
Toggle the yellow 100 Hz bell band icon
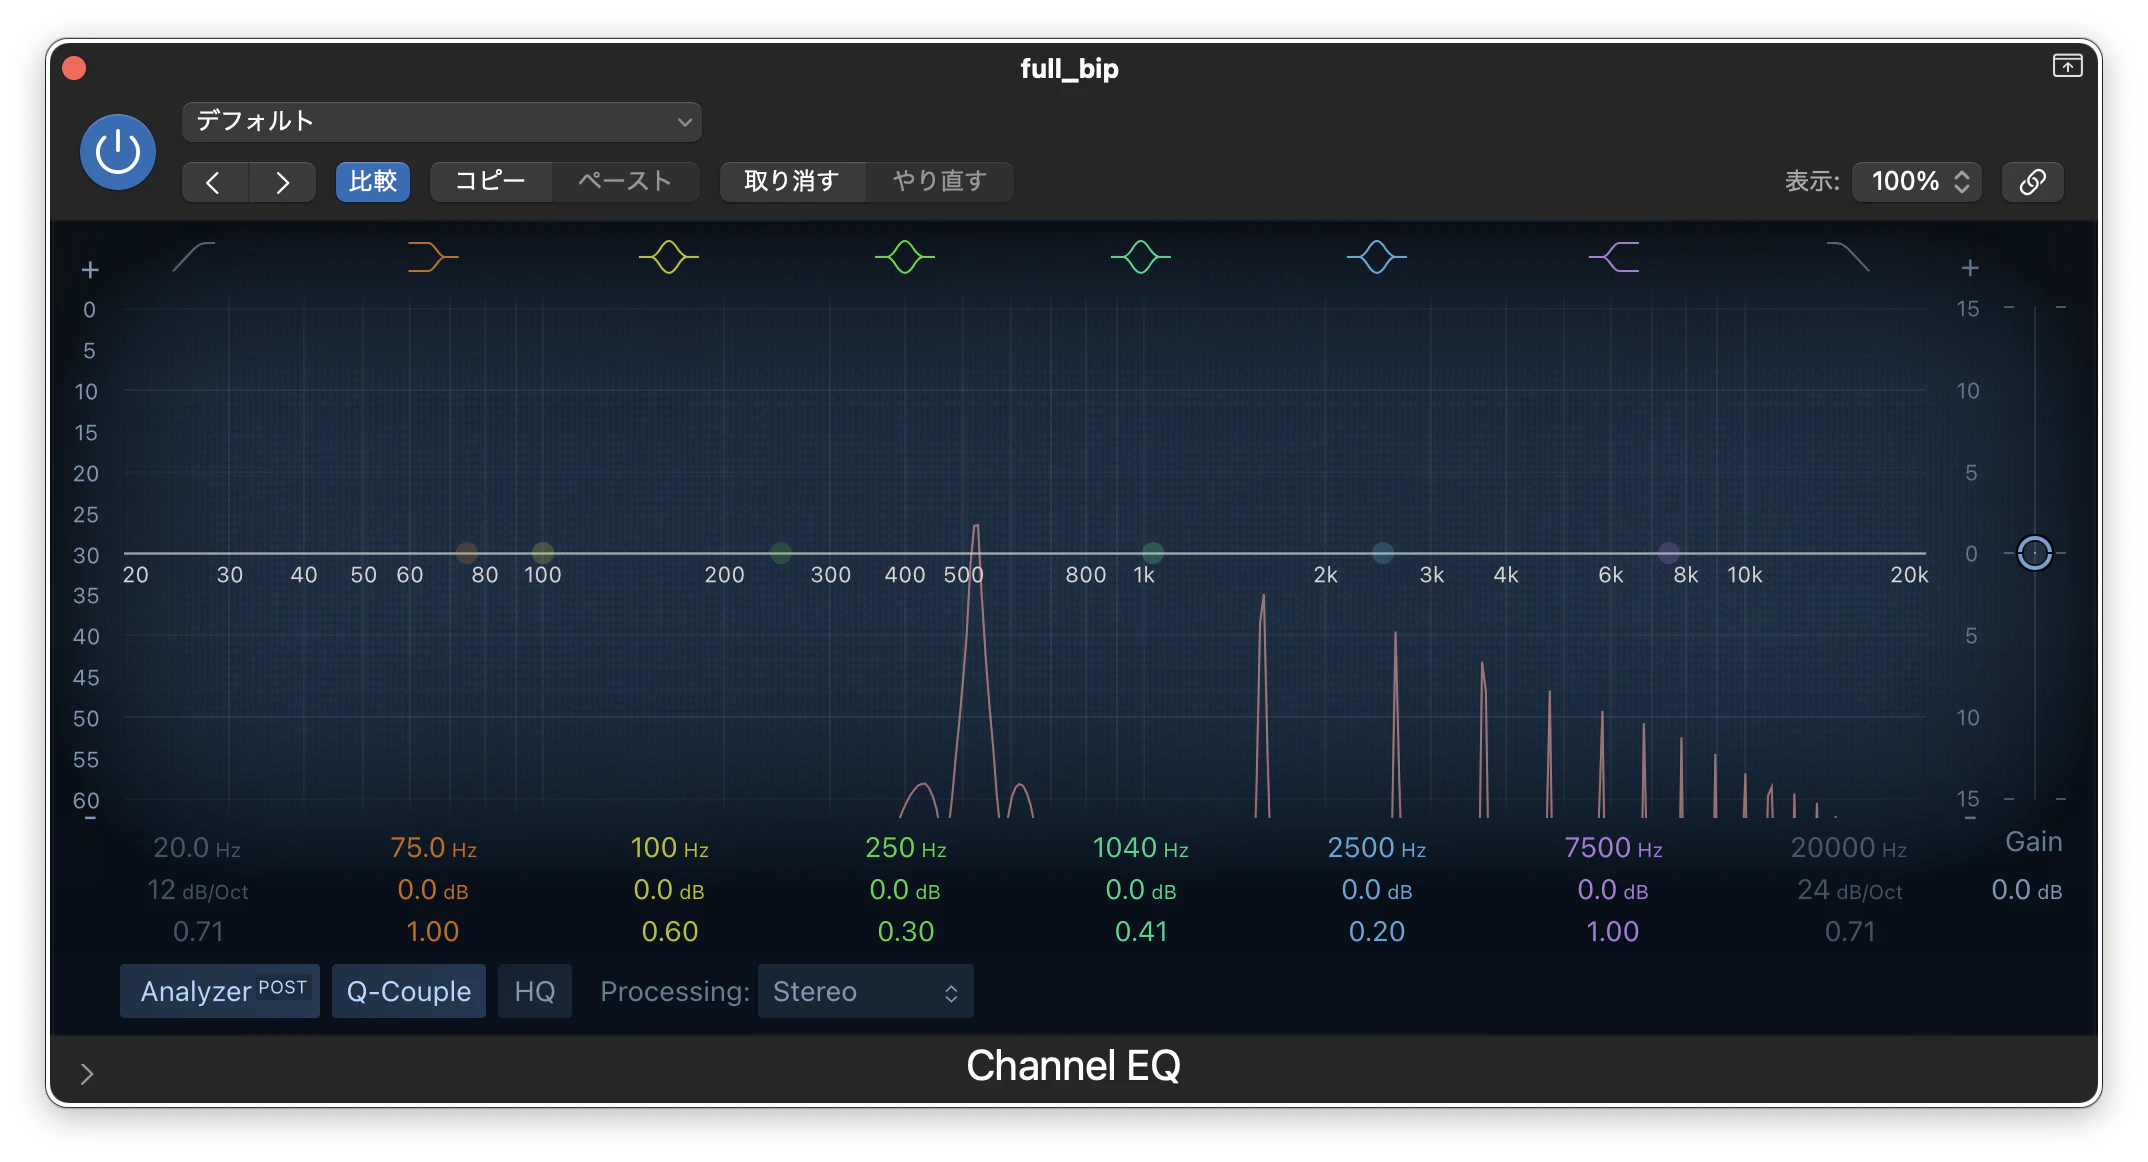[x=669, y=257]
